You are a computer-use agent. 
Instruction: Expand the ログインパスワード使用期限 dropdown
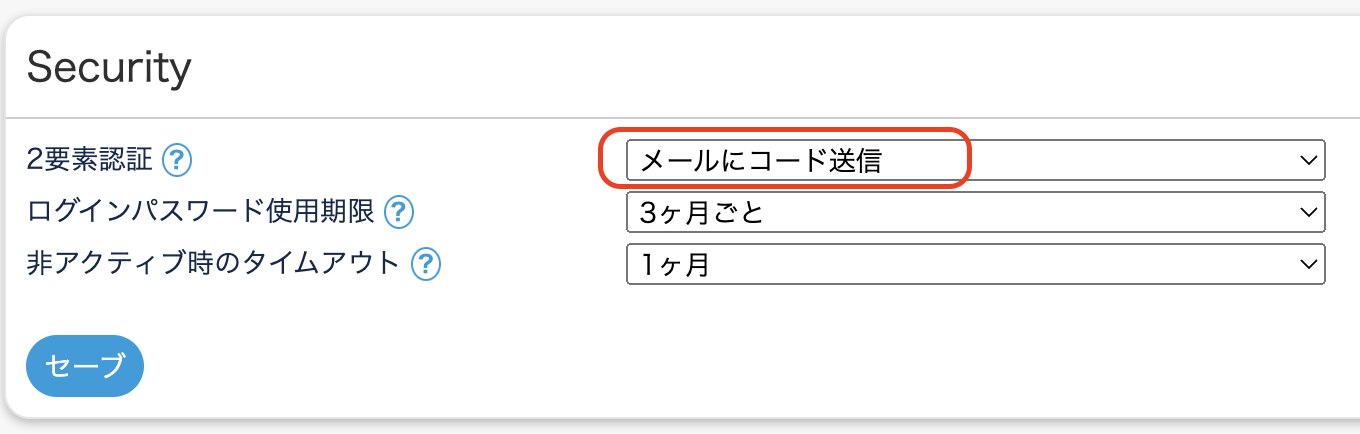click(975, 212)
